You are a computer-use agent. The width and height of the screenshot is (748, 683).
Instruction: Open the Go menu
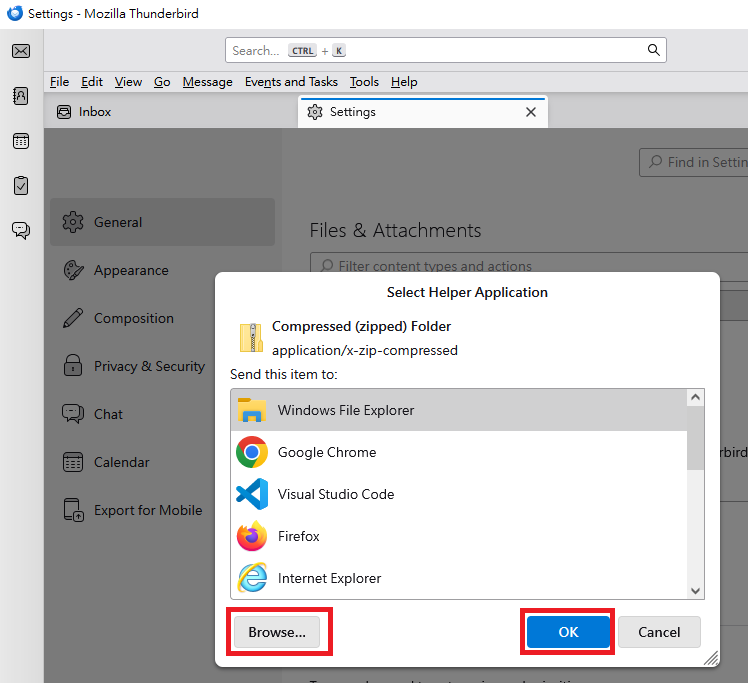[162, 82]
